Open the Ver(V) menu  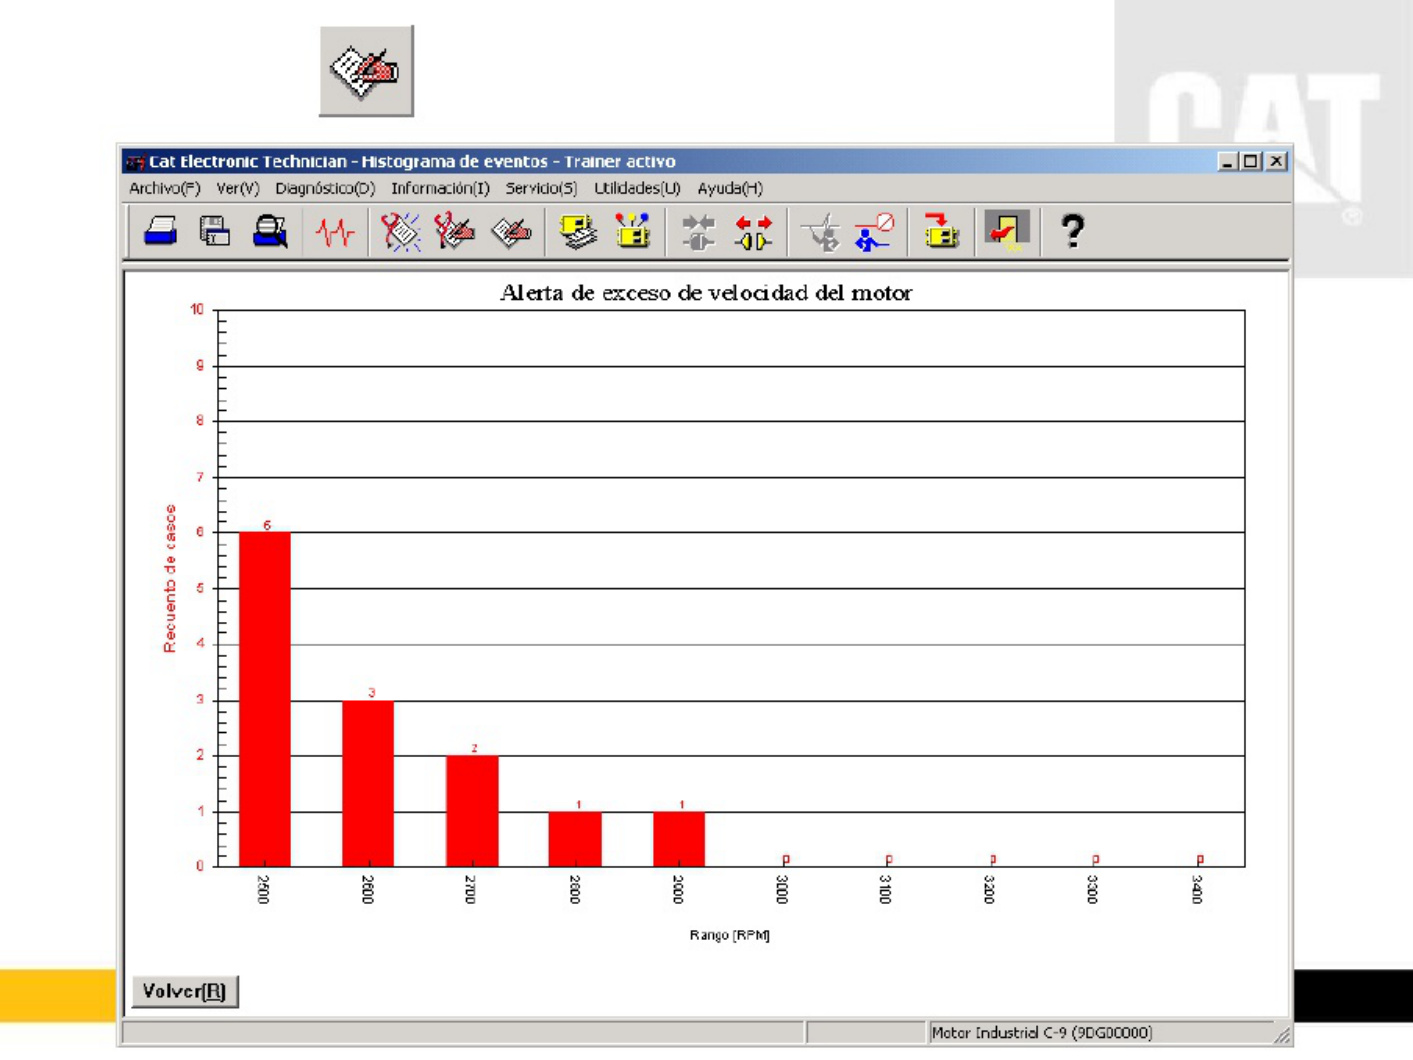coord(238,188)
